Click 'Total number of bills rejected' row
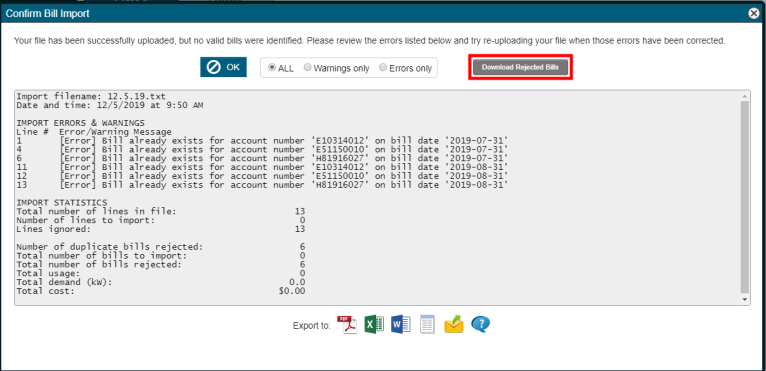766x371 pixels. point(161,264)
